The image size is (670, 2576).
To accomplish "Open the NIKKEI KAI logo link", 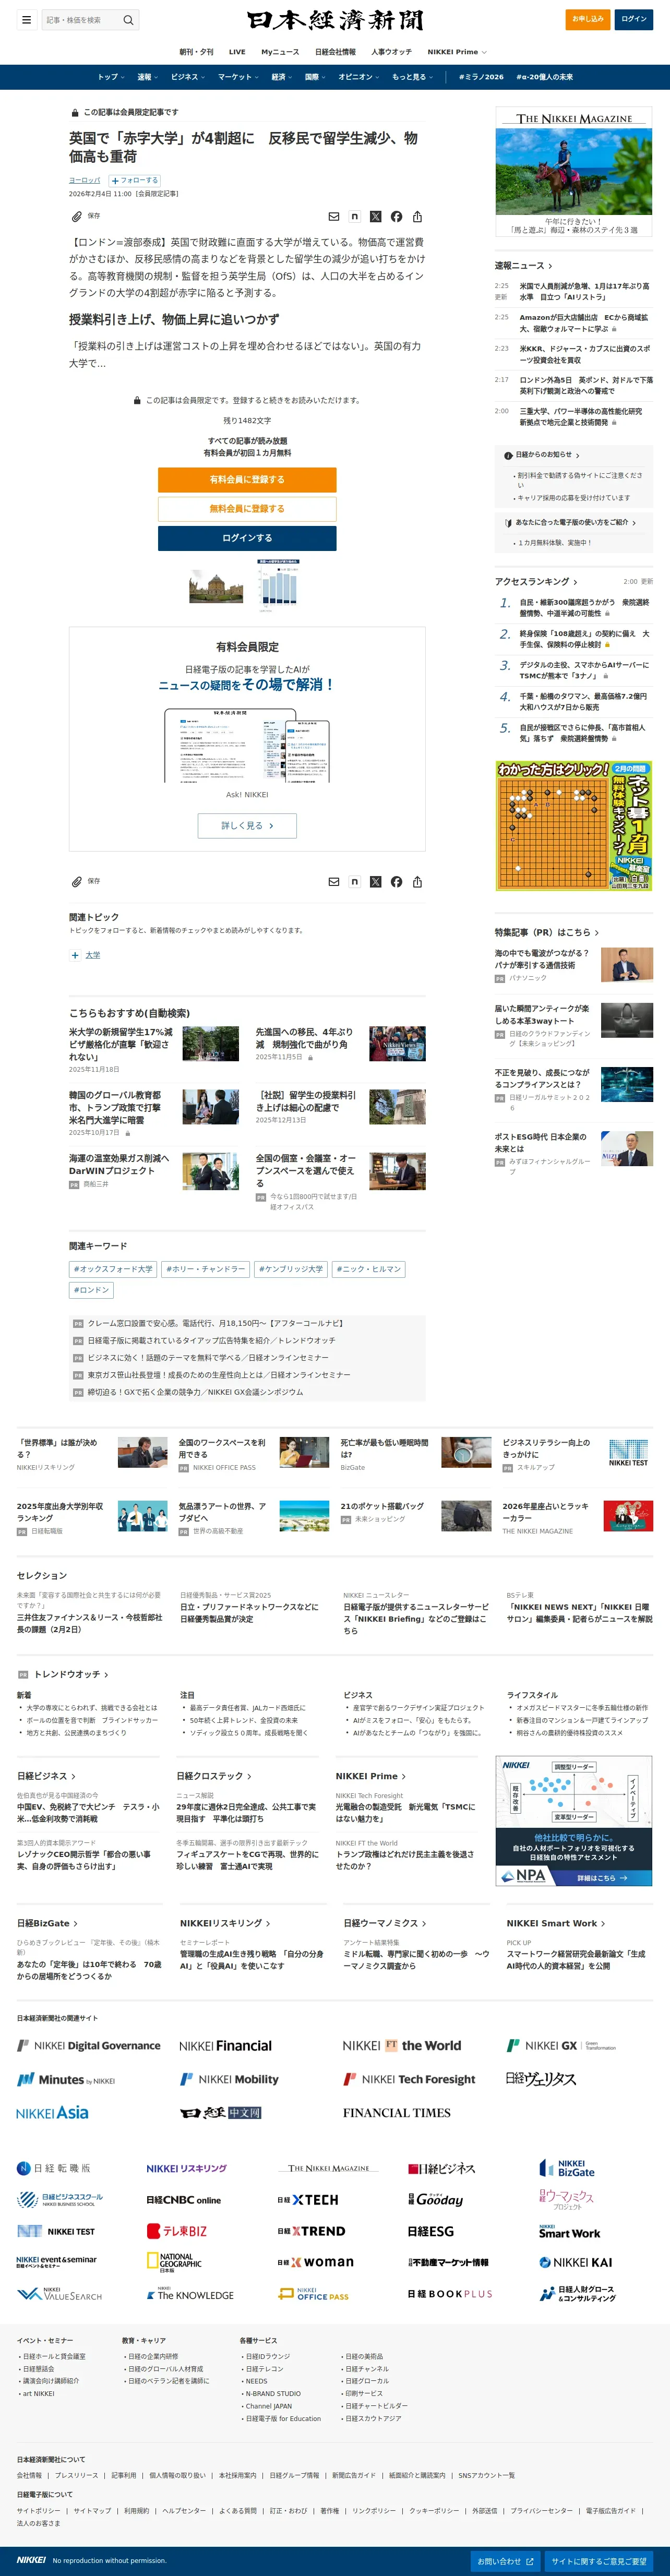I will [x=575, y=2262].
